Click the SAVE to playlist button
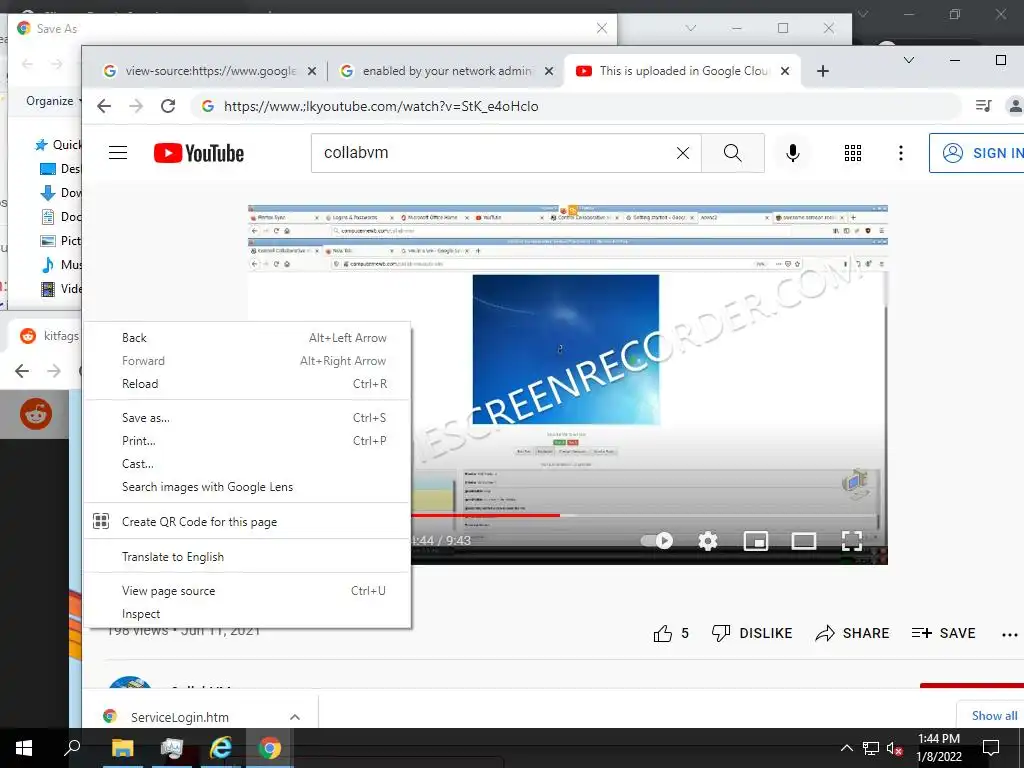Image resolution: width=1024 pixels, height=768 pixels. click(x=944, y=633)
